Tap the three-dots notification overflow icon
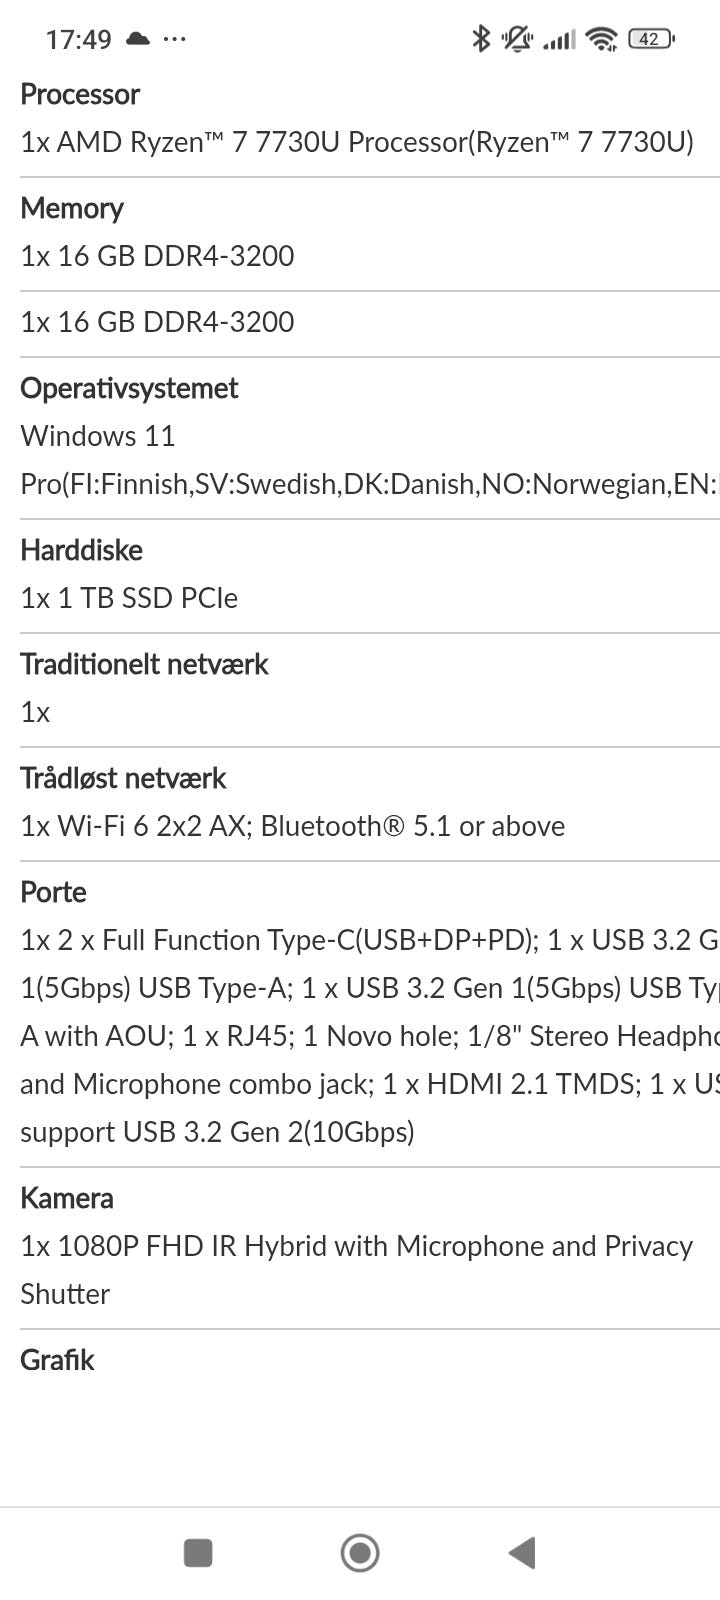The height and width of the screenshot is (1600, 720). coord(174,39)
